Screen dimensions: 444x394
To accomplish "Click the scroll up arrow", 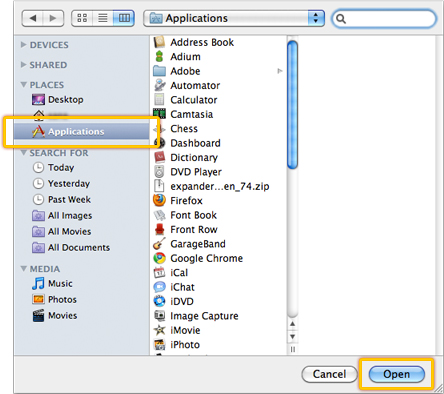I will tap(292, 324).
